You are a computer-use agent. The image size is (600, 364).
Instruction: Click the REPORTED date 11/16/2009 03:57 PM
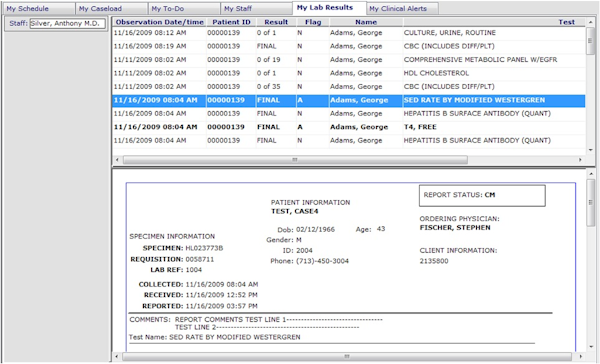[222, 306]
